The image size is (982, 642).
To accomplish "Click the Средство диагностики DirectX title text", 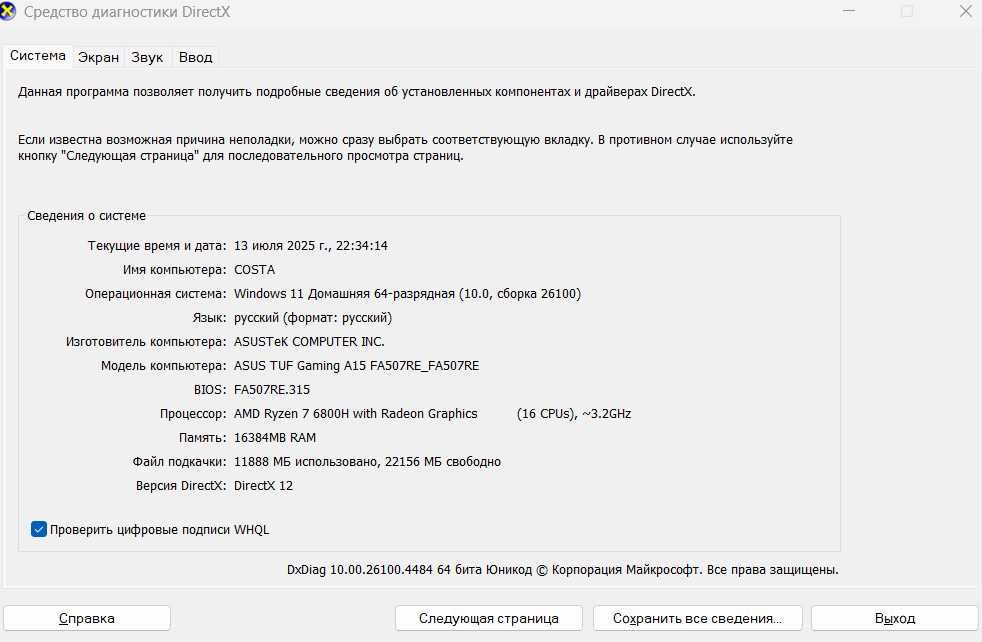I will [127, 12].
